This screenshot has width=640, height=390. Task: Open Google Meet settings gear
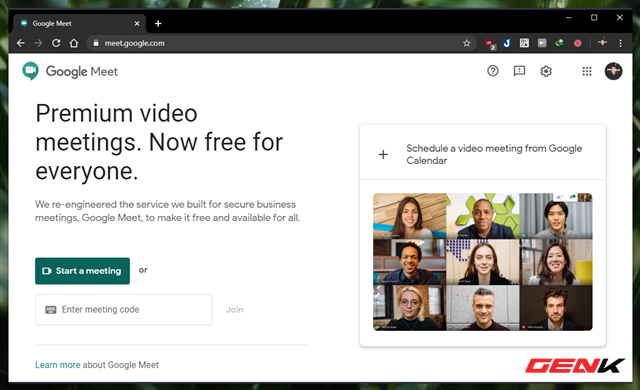click(546, 71)
